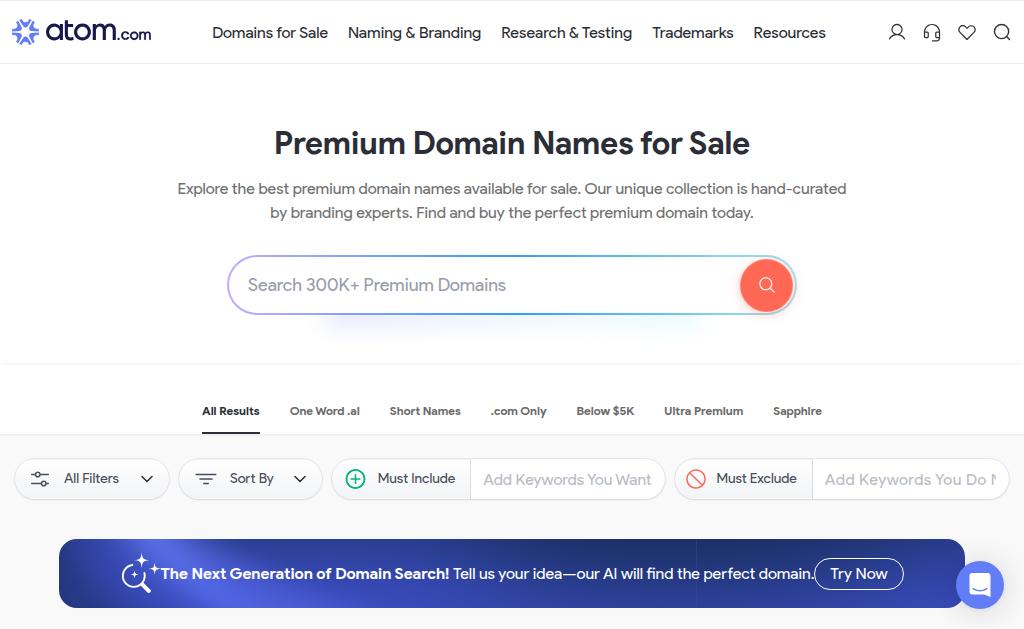This screenshot has width=1024, height=629.
Task: Focus the Search 300K+ Premium Domains field
Action: [483, 285]
